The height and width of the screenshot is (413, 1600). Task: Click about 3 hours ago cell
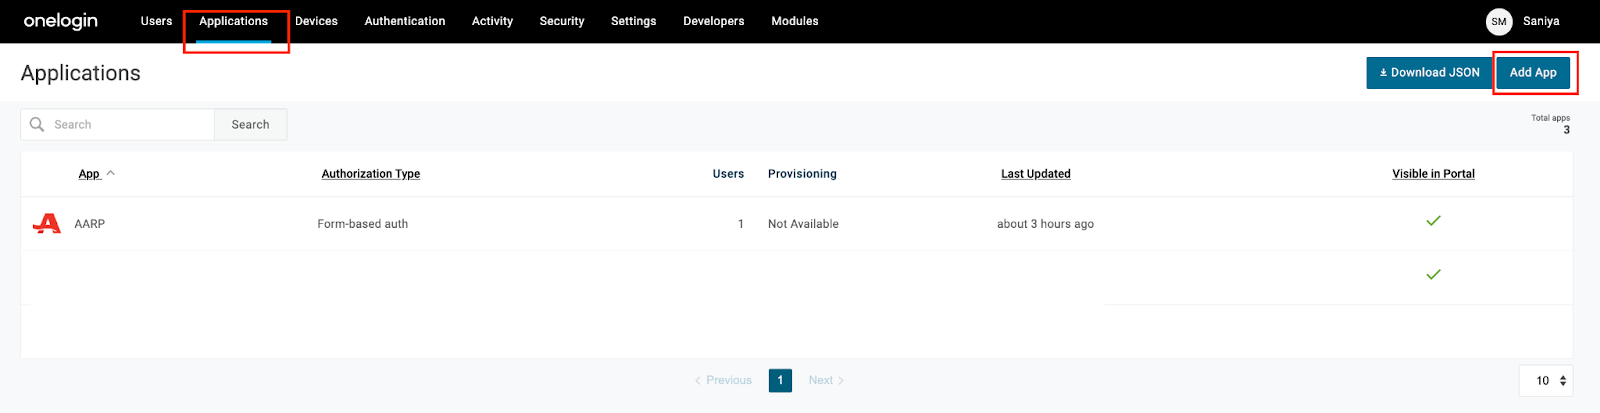click(x=1045, y=224)
